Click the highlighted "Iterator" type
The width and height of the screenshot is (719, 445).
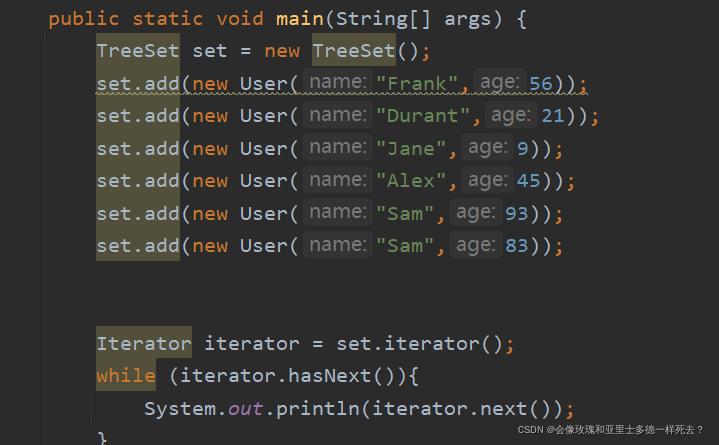[144, 343]
